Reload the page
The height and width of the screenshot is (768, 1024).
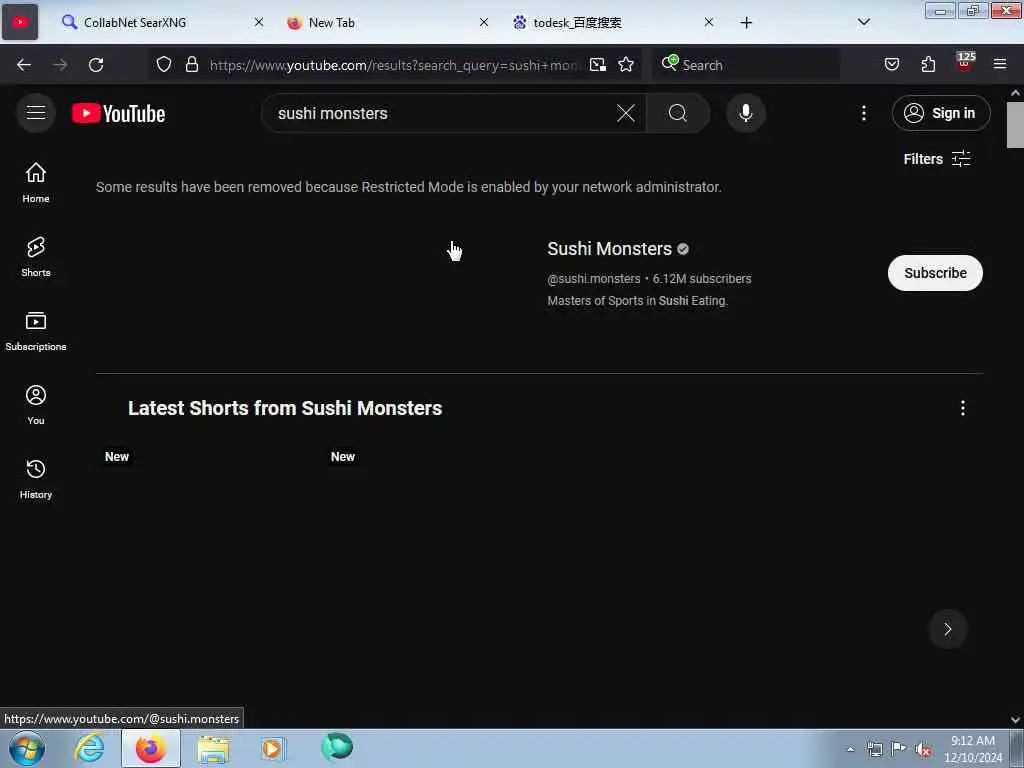click(x=96, y=65)
